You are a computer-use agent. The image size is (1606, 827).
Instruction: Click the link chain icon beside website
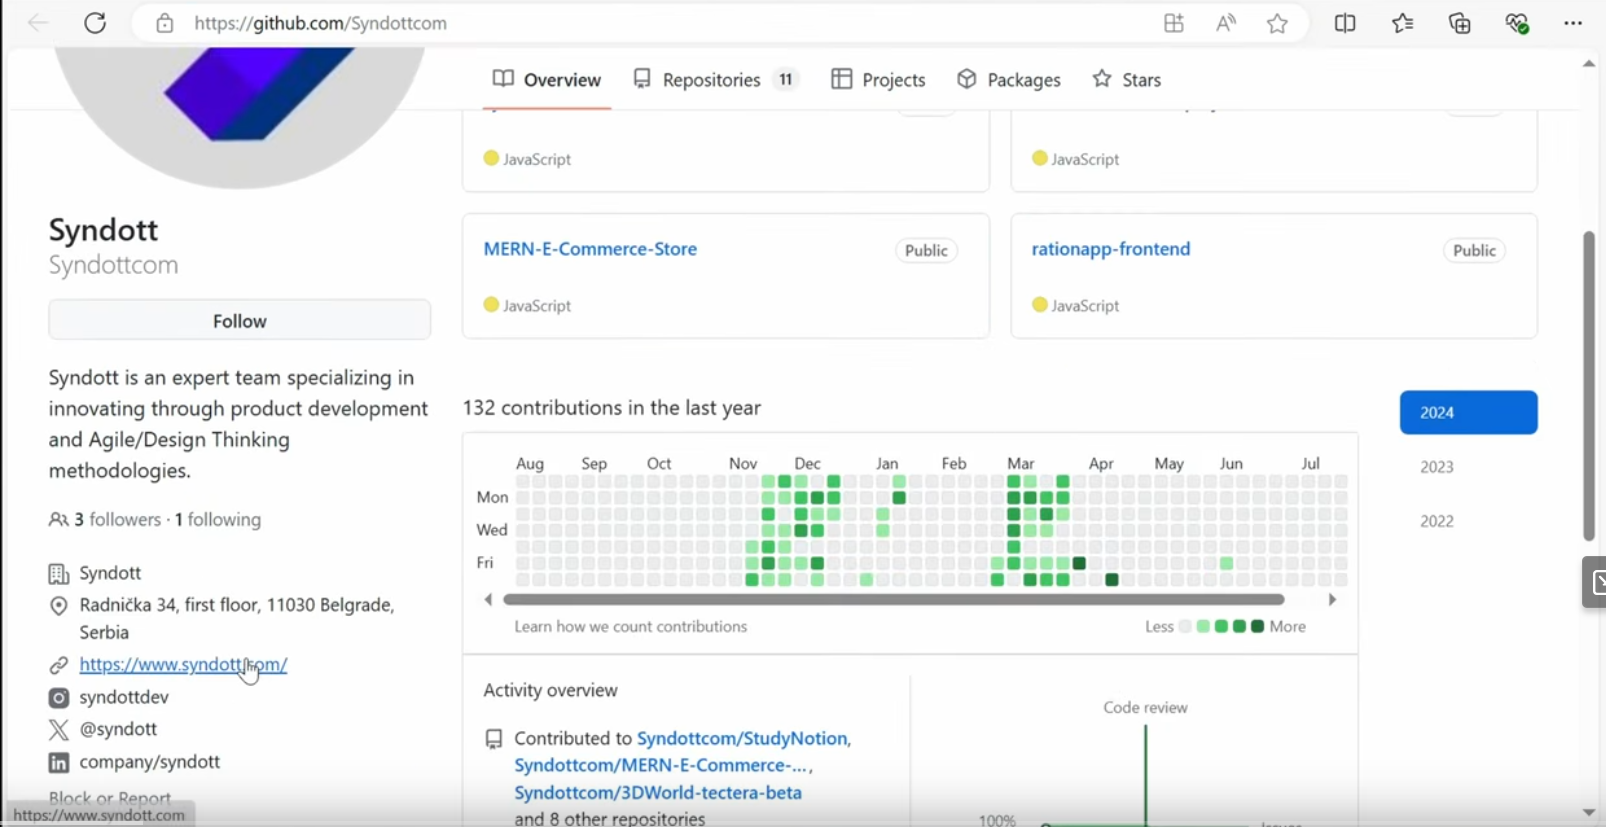pos(59,665)
